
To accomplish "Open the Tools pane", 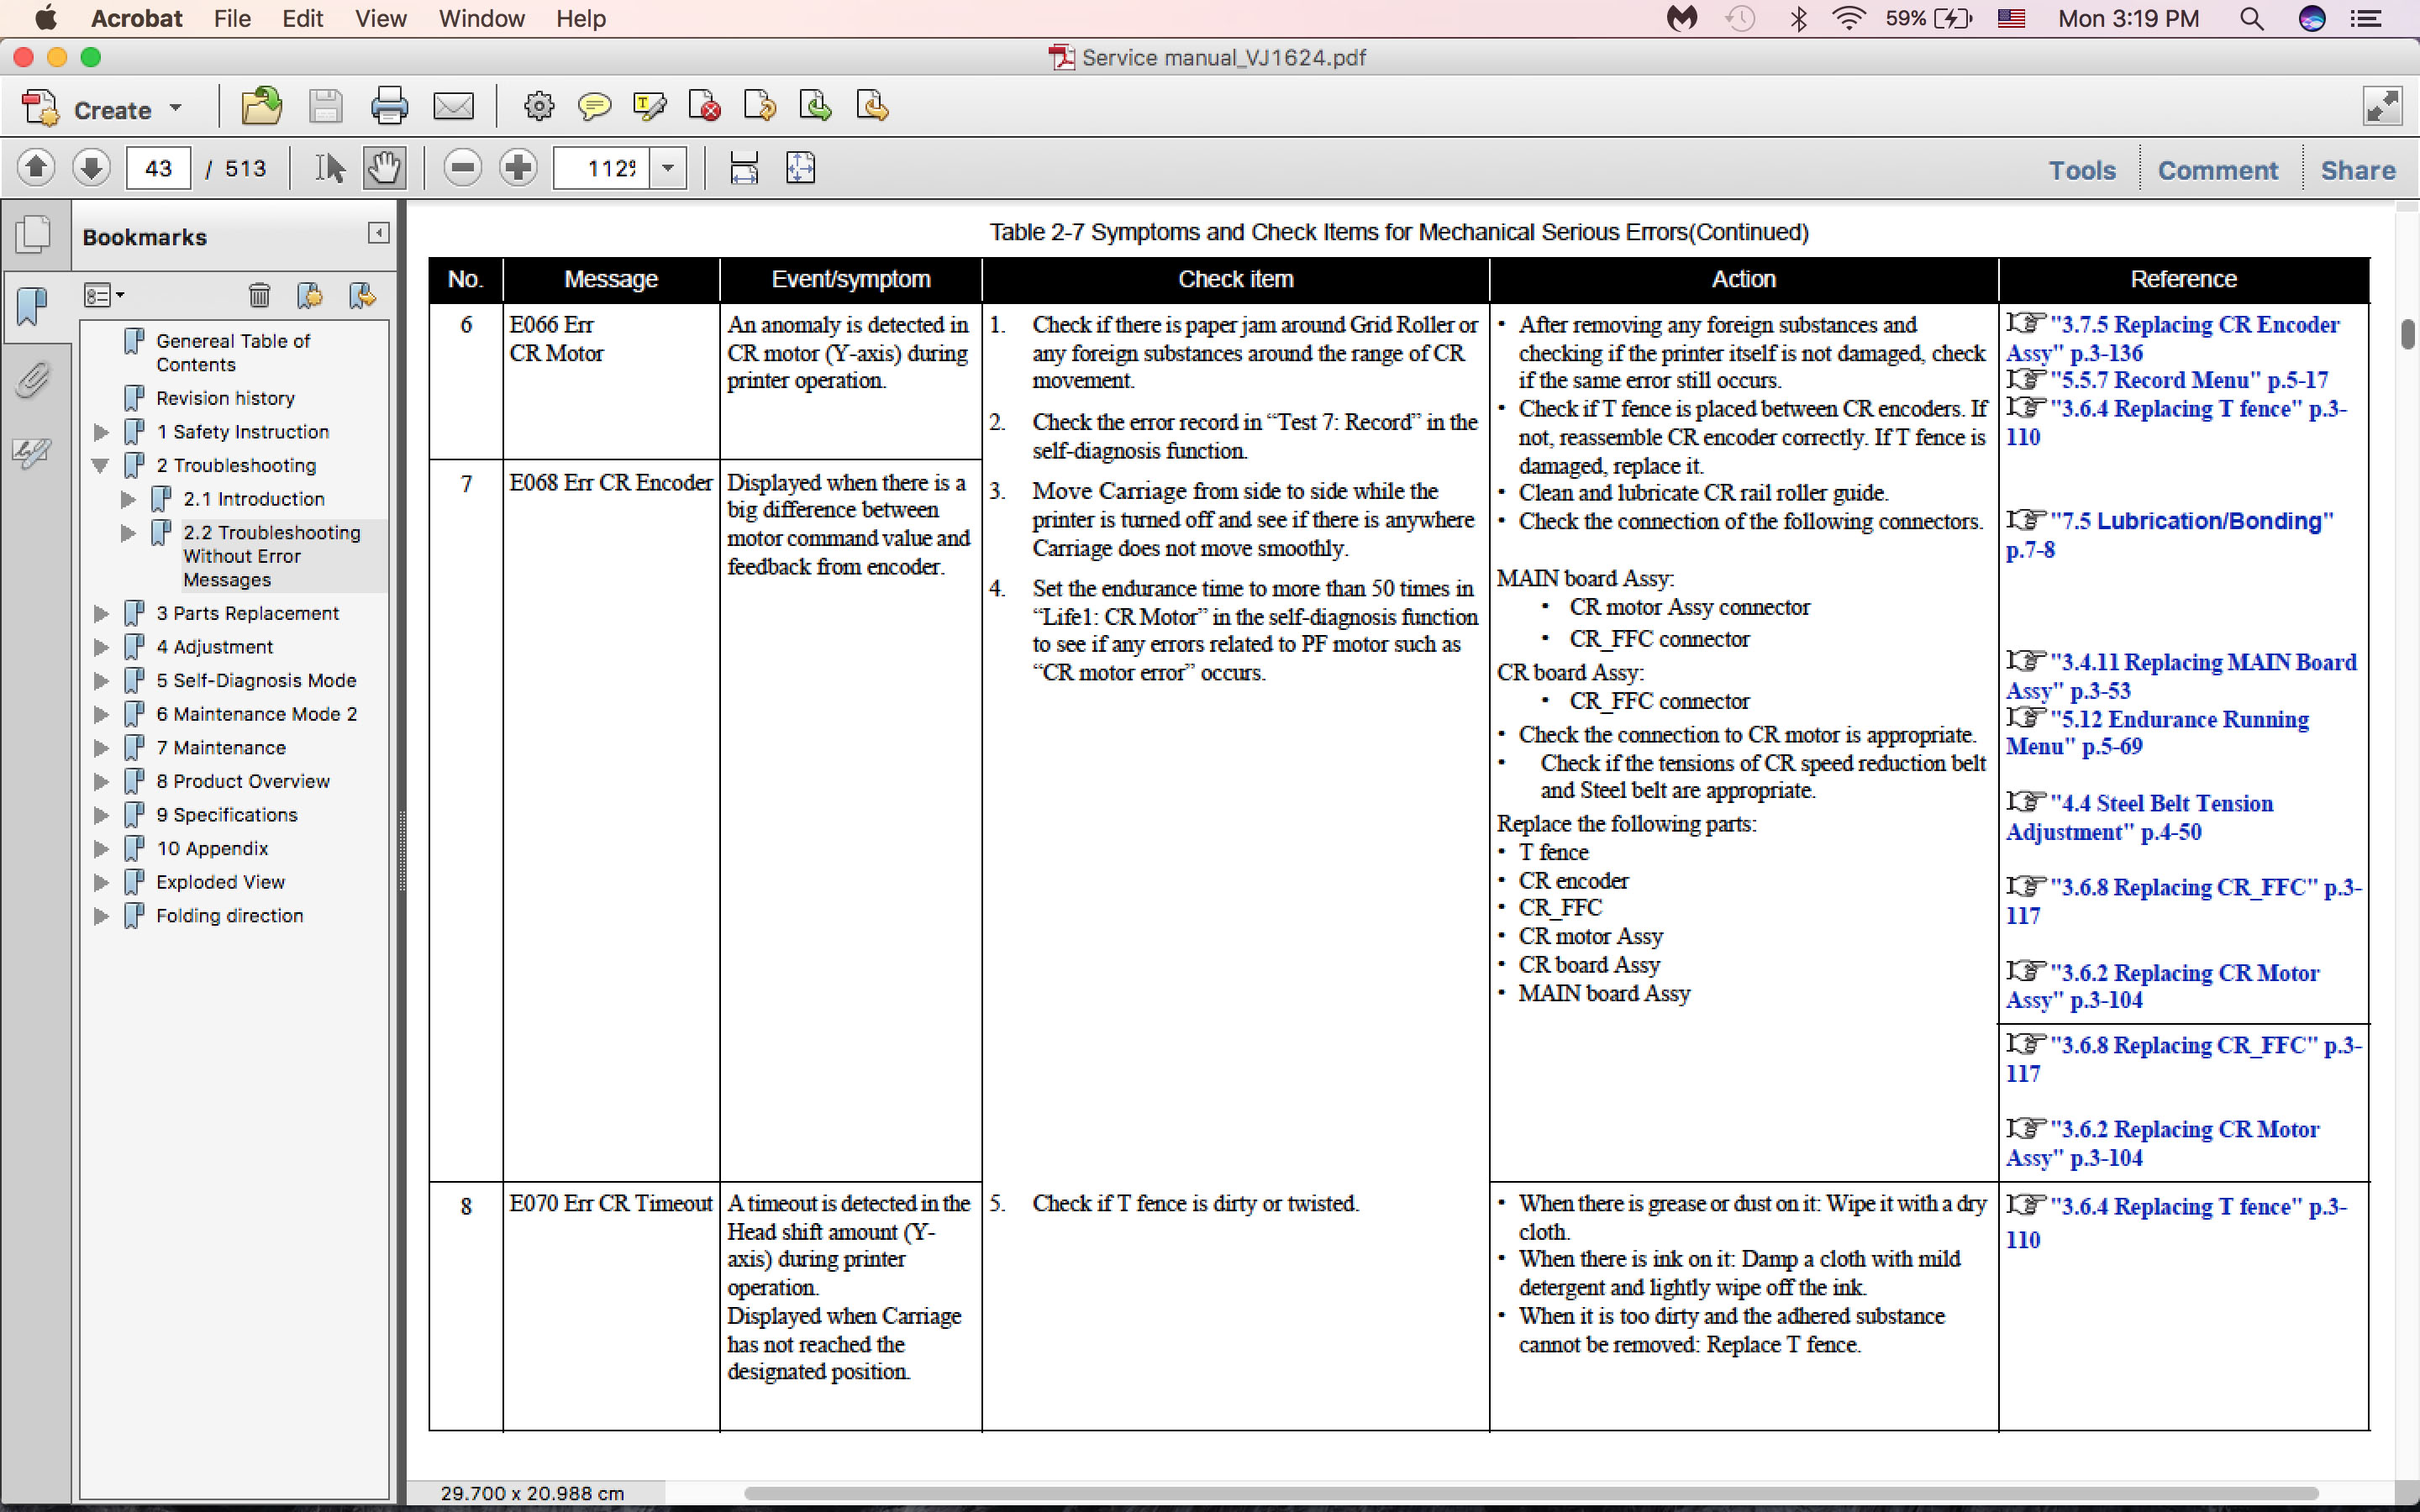I will pyautogui.click(x=2082, y=170).
